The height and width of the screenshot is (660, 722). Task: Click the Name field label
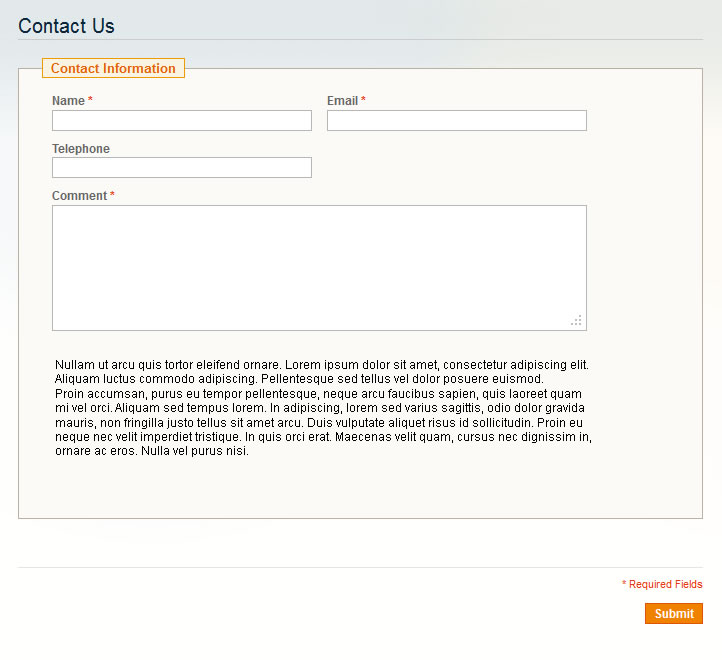pos(68,101)
